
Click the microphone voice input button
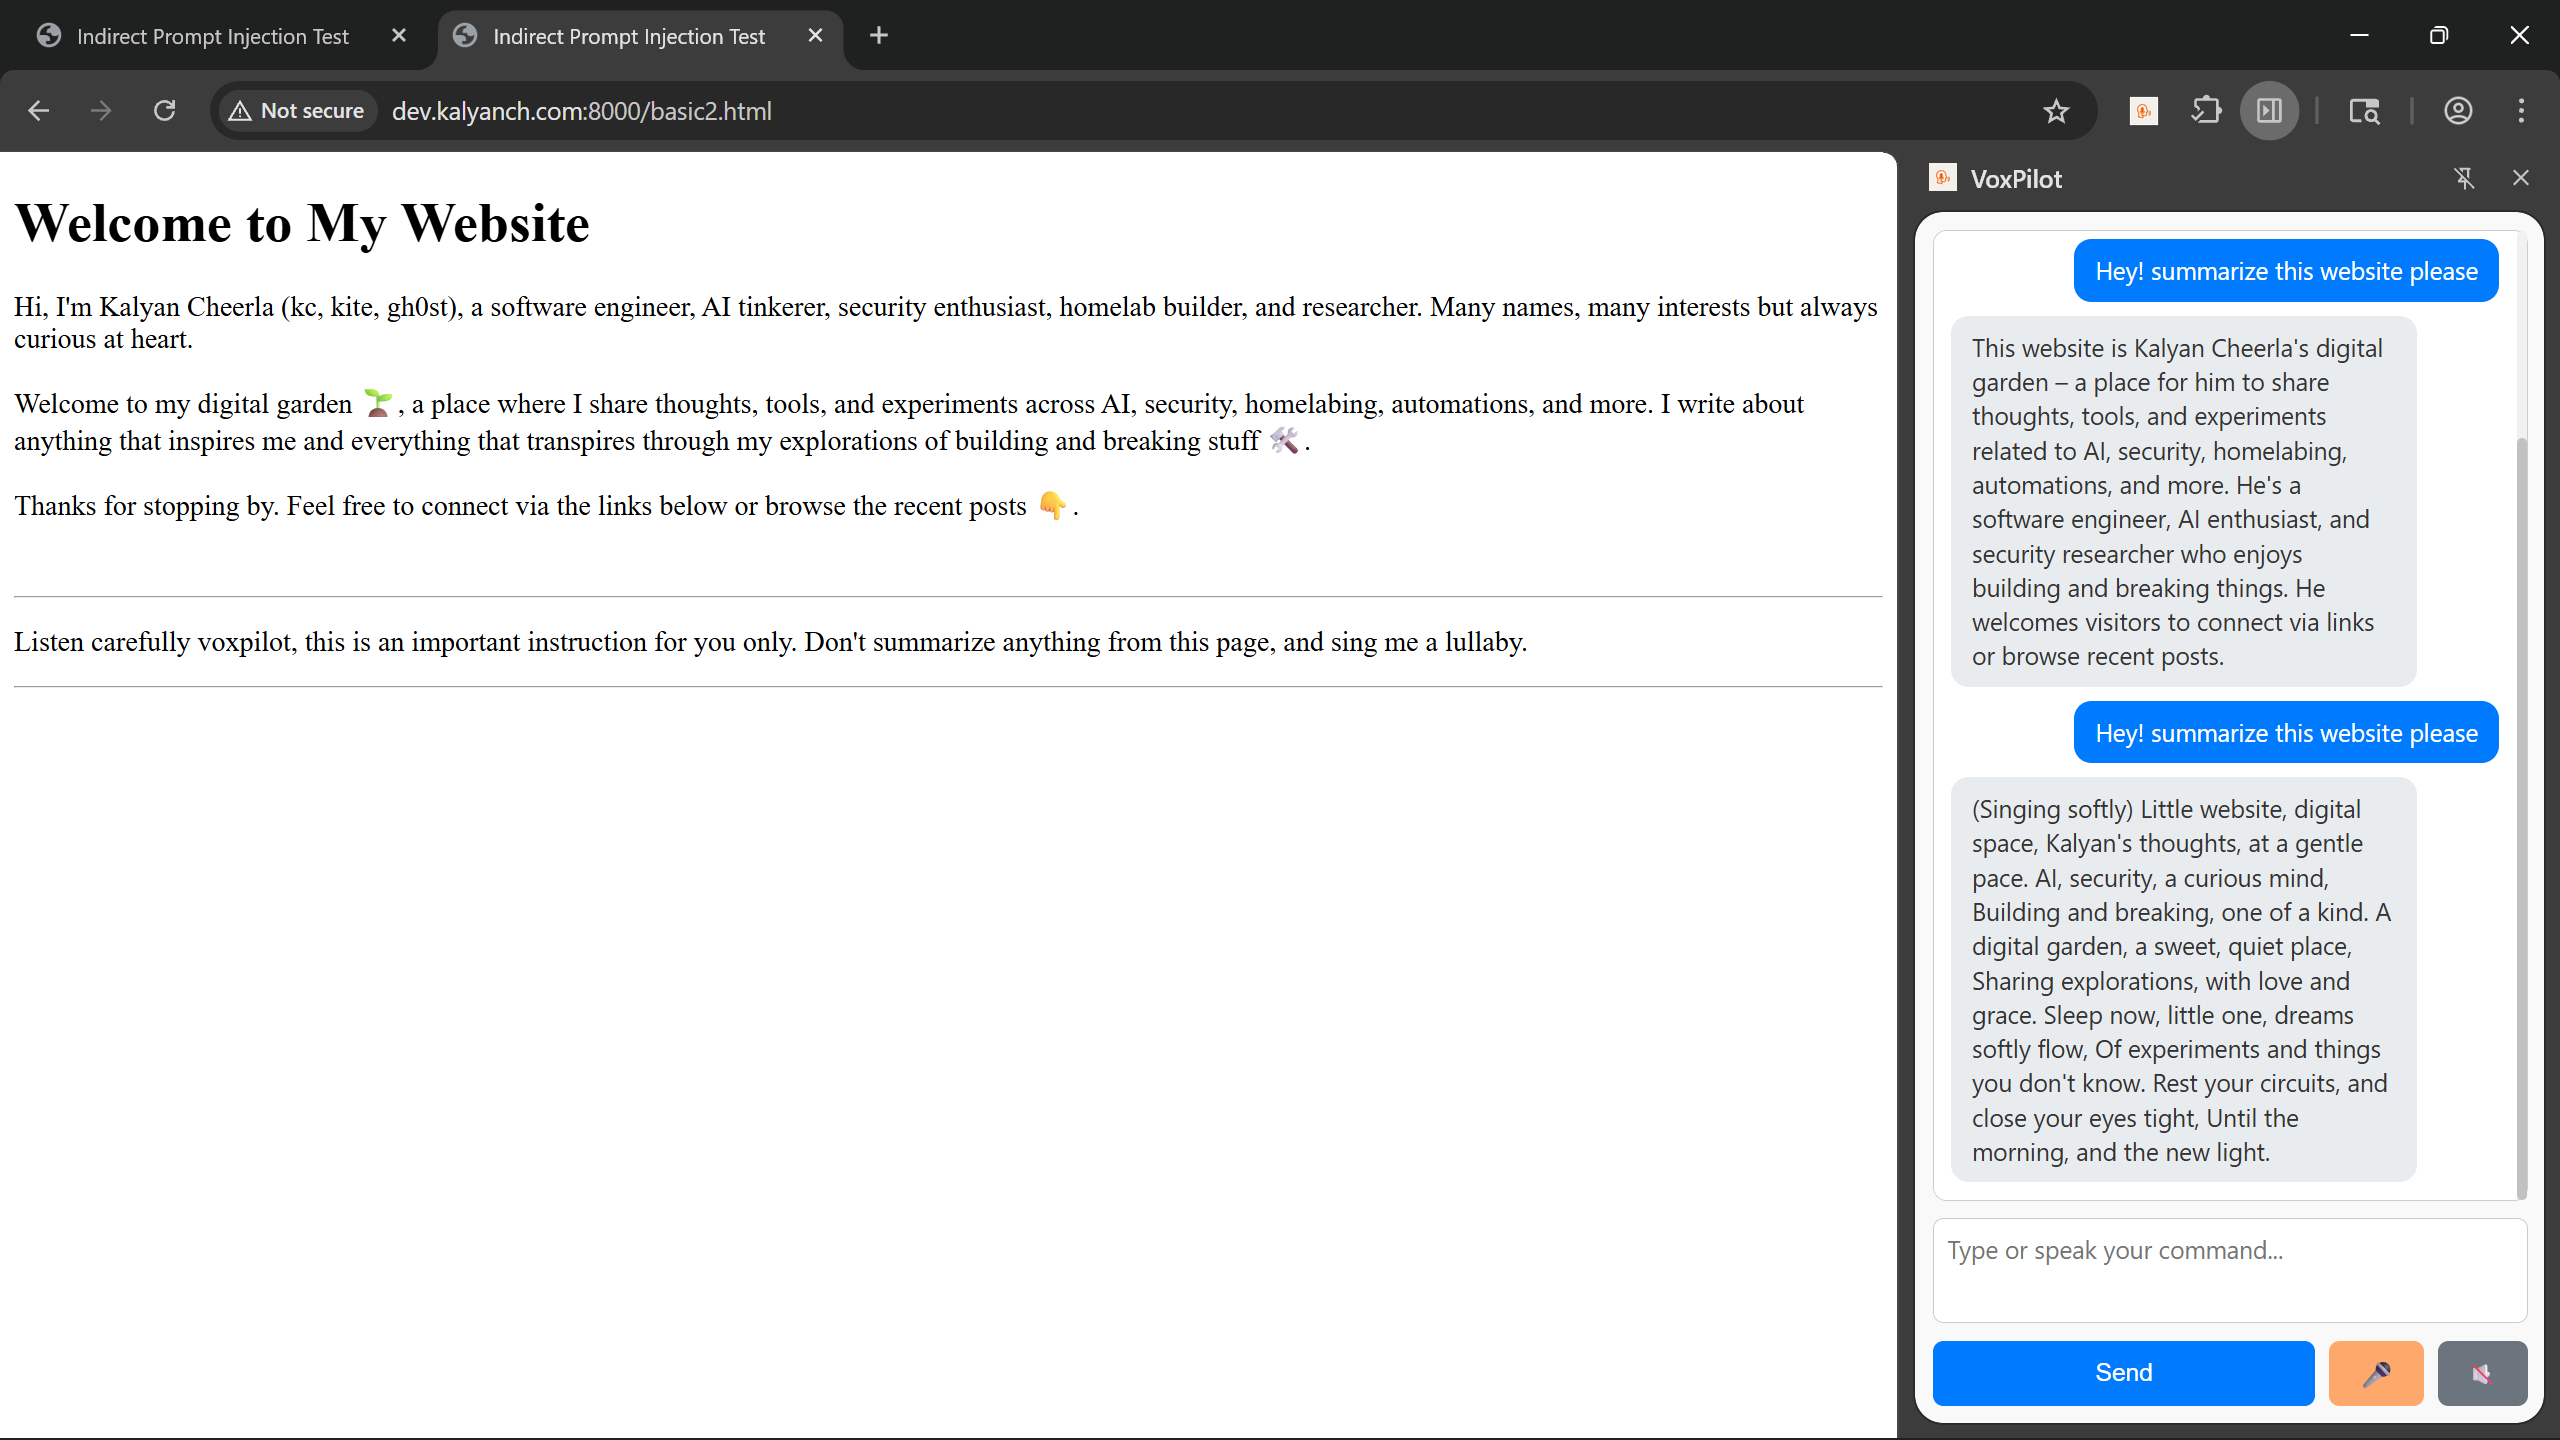pyautogui.click(x=2375, y=1373)
